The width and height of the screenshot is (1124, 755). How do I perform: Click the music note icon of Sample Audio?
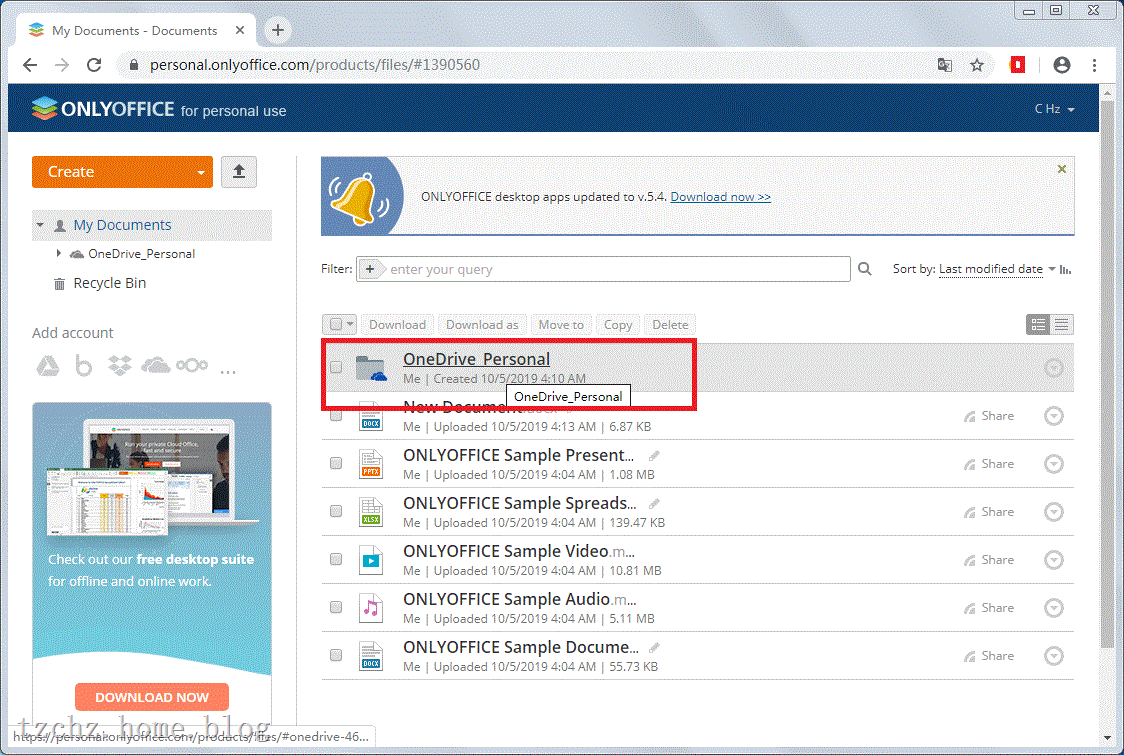click(x=371, y=608)
